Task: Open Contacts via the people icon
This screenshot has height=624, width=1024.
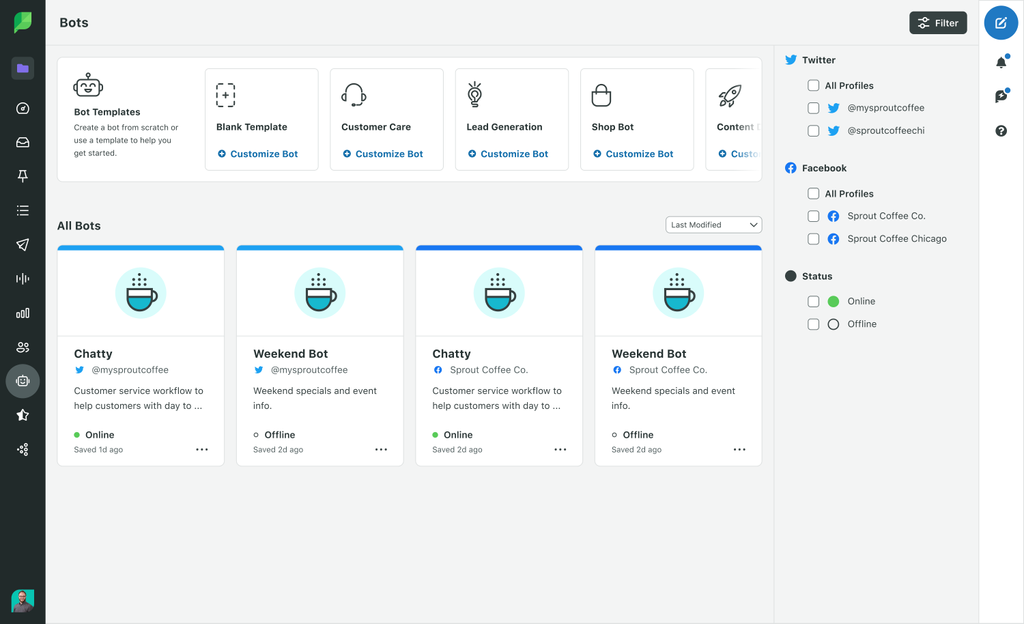Action: (x=22, y=346)
